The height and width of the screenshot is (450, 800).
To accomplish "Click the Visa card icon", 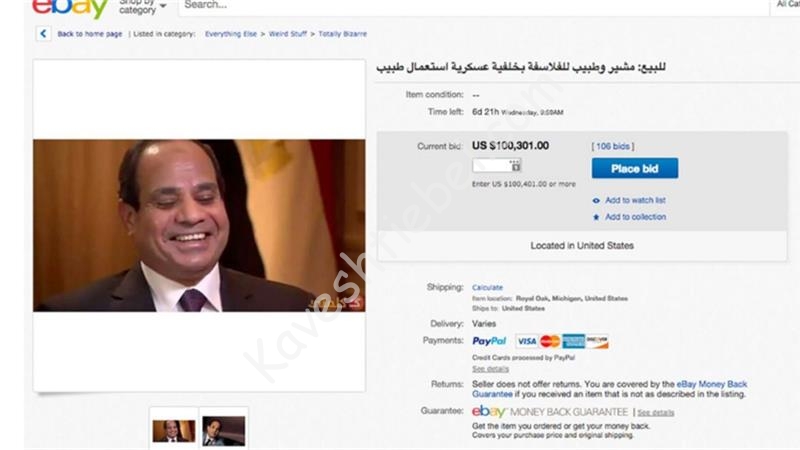I will (527, 341).
